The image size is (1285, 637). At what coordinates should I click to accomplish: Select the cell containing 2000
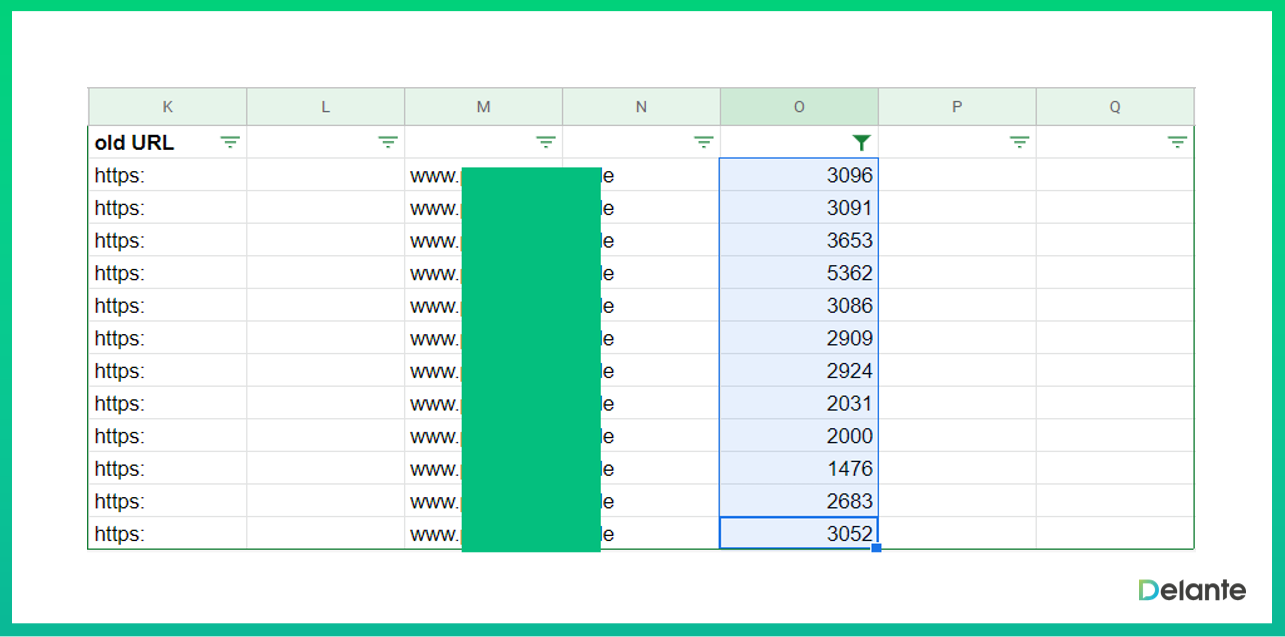799,436
